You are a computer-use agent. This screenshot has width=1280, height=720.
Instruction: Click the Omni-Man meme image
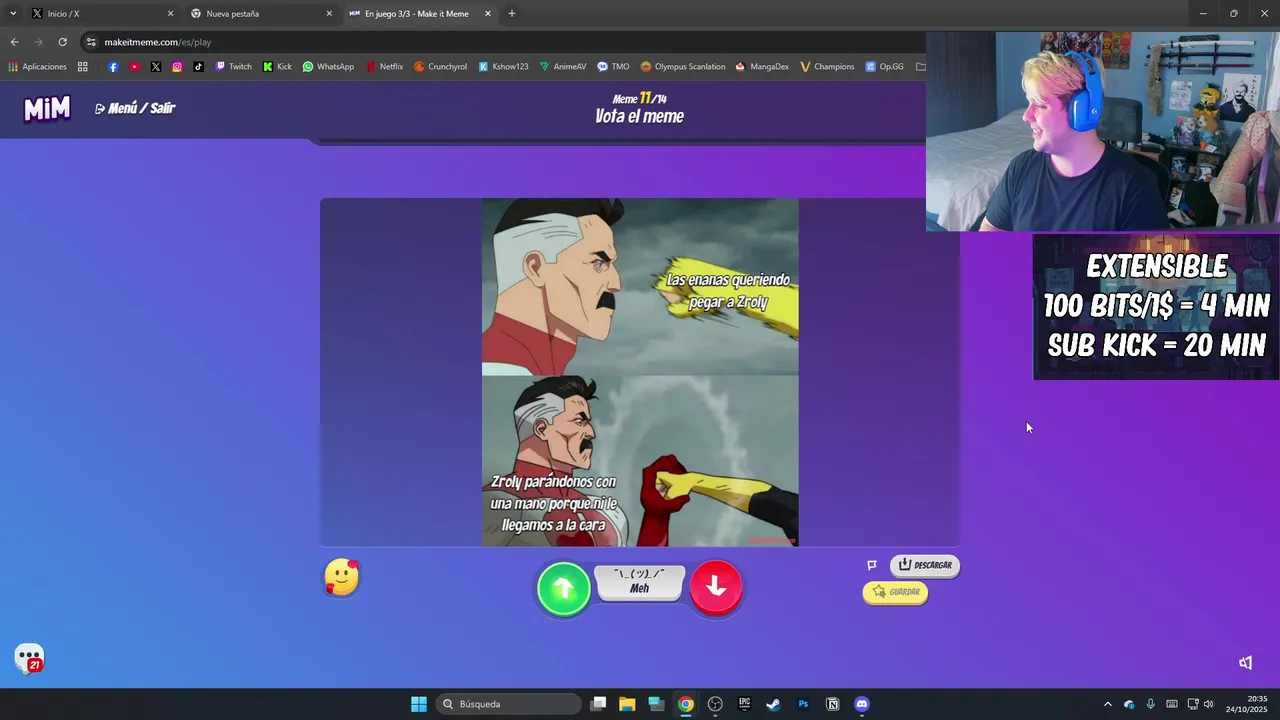(640, 372)
